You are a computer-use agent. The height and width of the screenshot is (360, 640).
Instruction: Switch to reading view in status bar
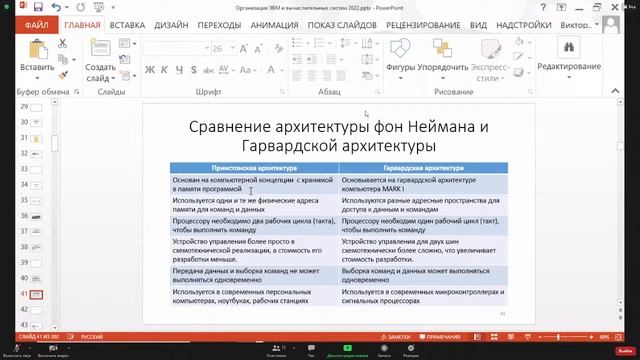[x=511, y=337]
